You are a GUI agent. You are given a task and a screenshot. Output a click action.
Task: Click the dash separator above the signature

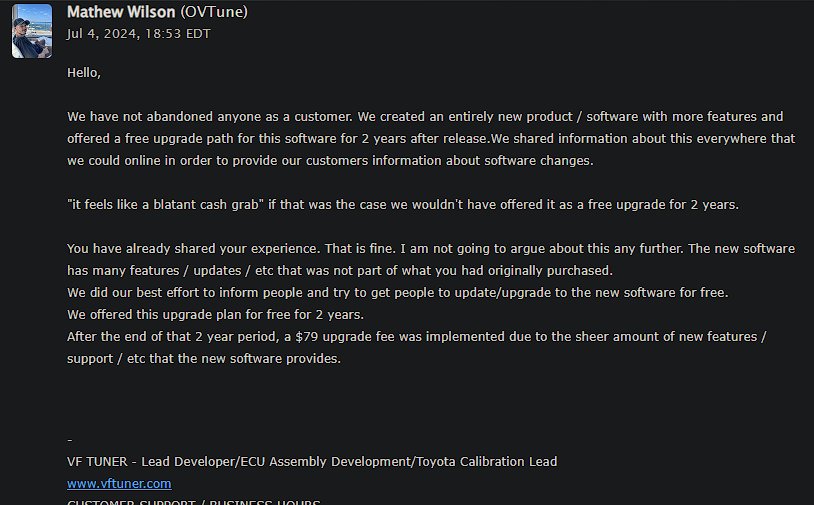(x=70, y=440)
